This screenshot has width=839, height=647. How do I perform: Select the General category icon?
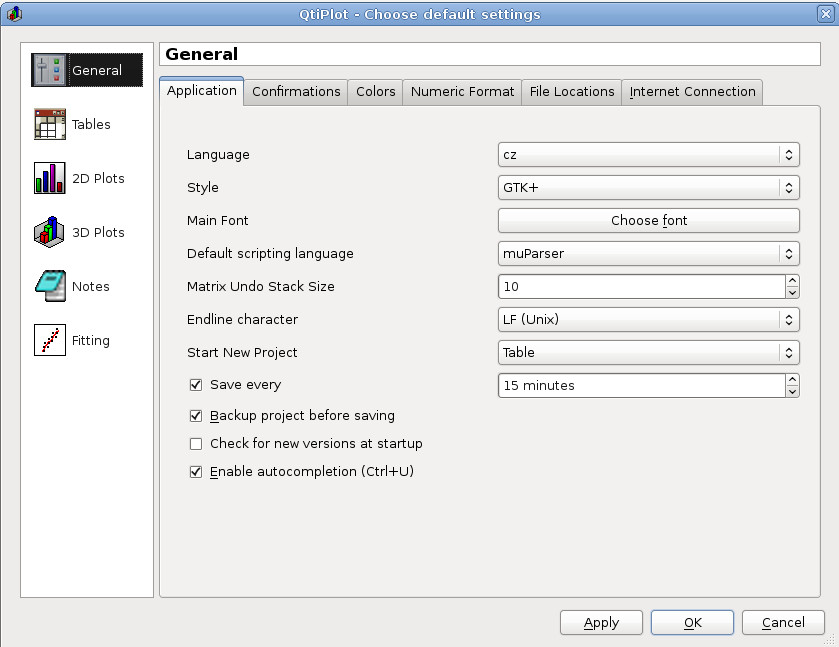point(49,70)
